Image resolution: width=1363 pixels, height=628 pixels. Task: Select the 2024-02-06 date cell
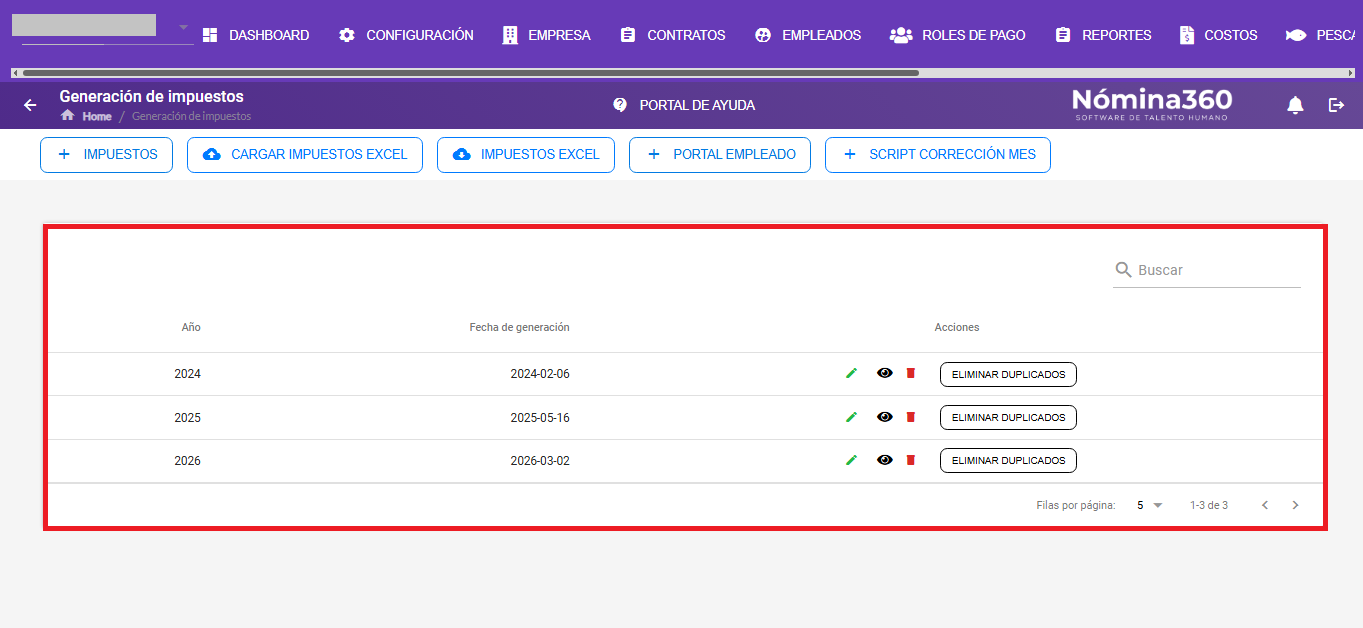(540, 374)
